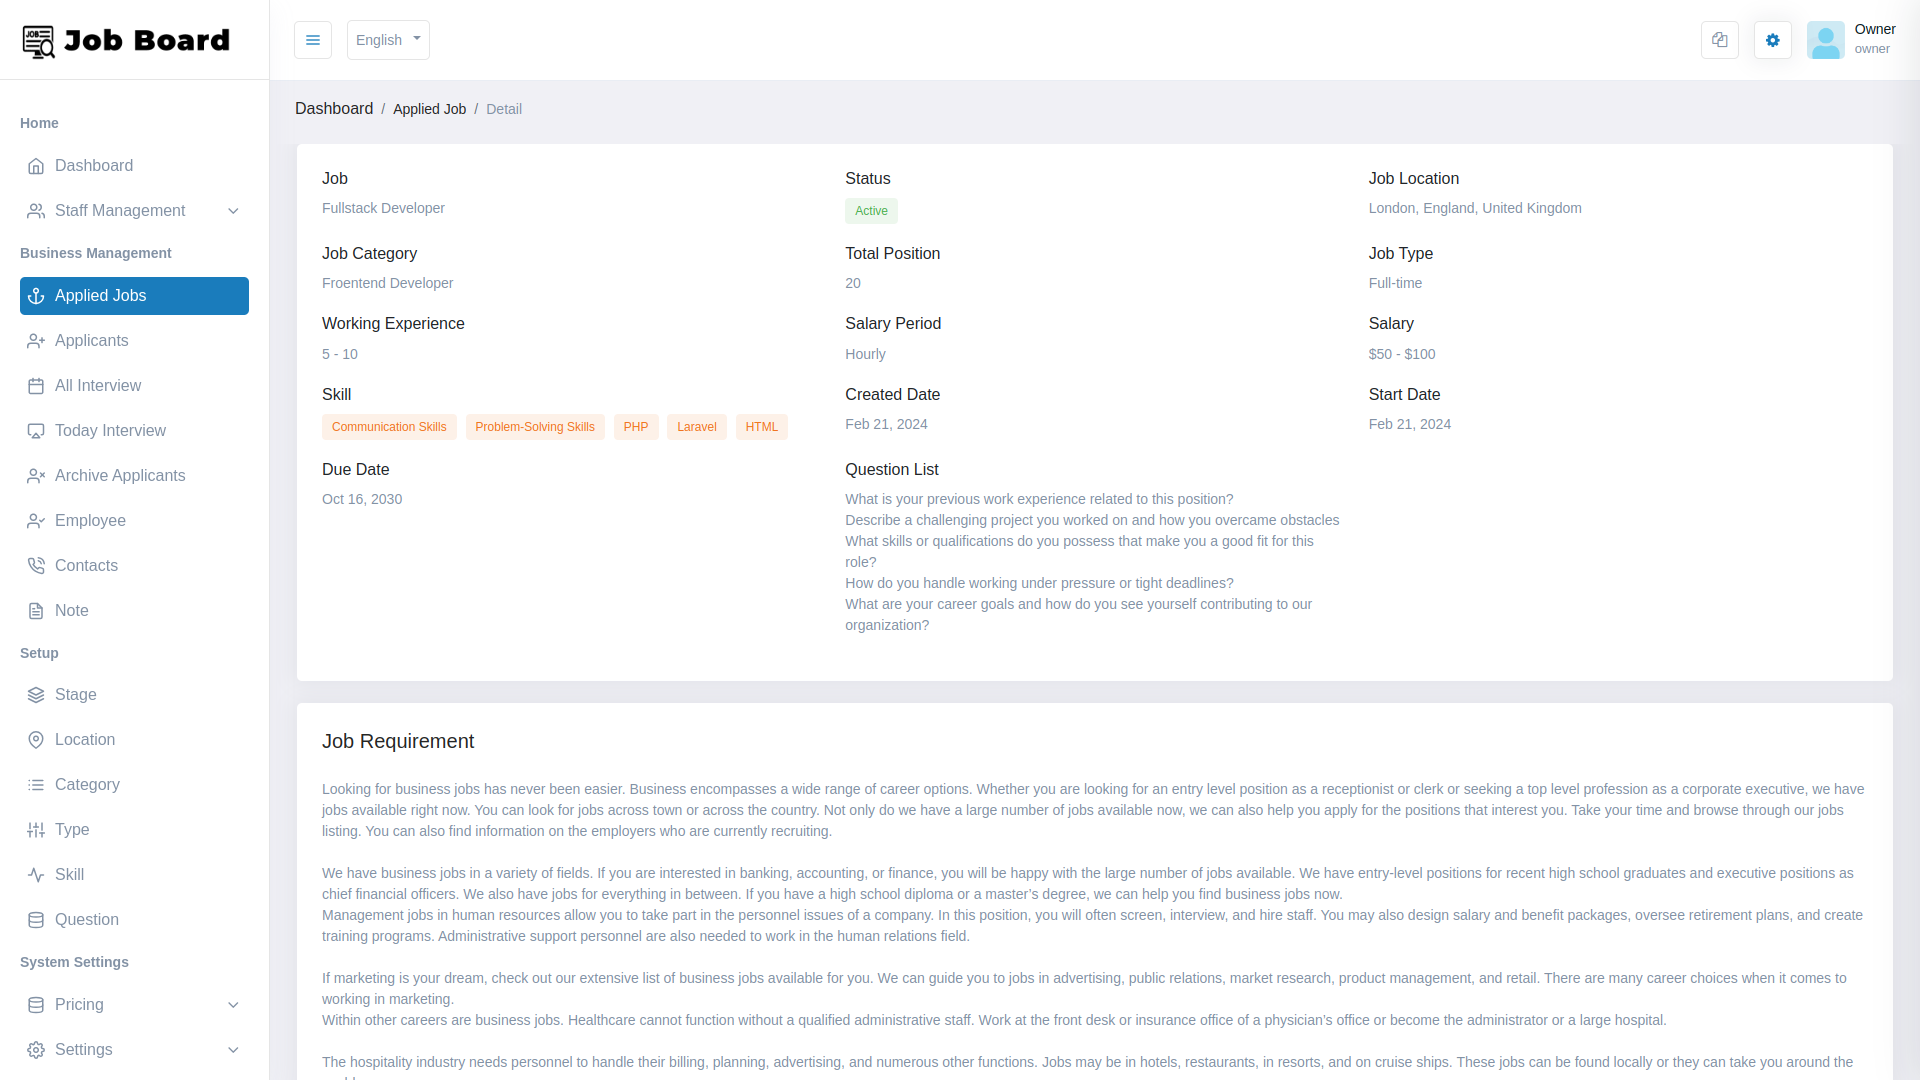Click the Owner profile avatar

(1825, 40)
